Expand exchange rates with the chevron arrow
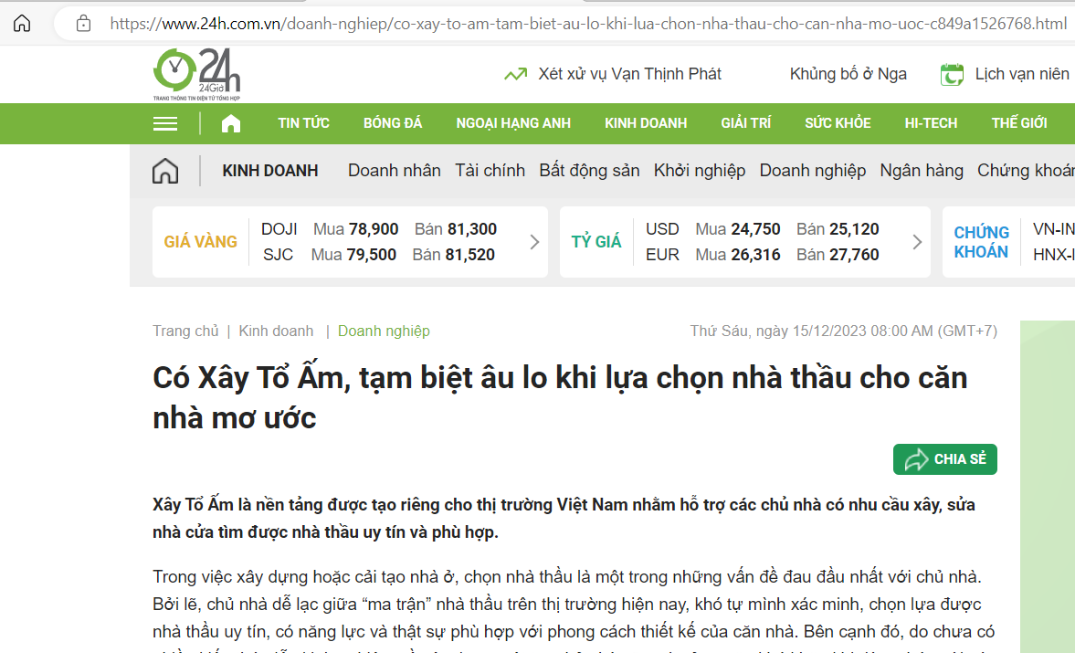This screenshot has width=1075, height=653. click(917, 242)
